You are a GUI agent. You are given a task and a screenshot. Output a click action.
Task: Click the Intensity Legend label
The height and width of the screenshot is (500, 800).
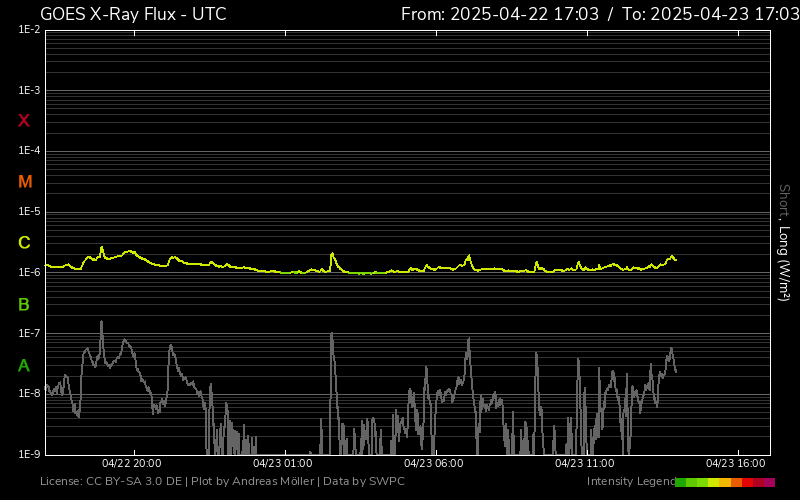click(631, 481)
